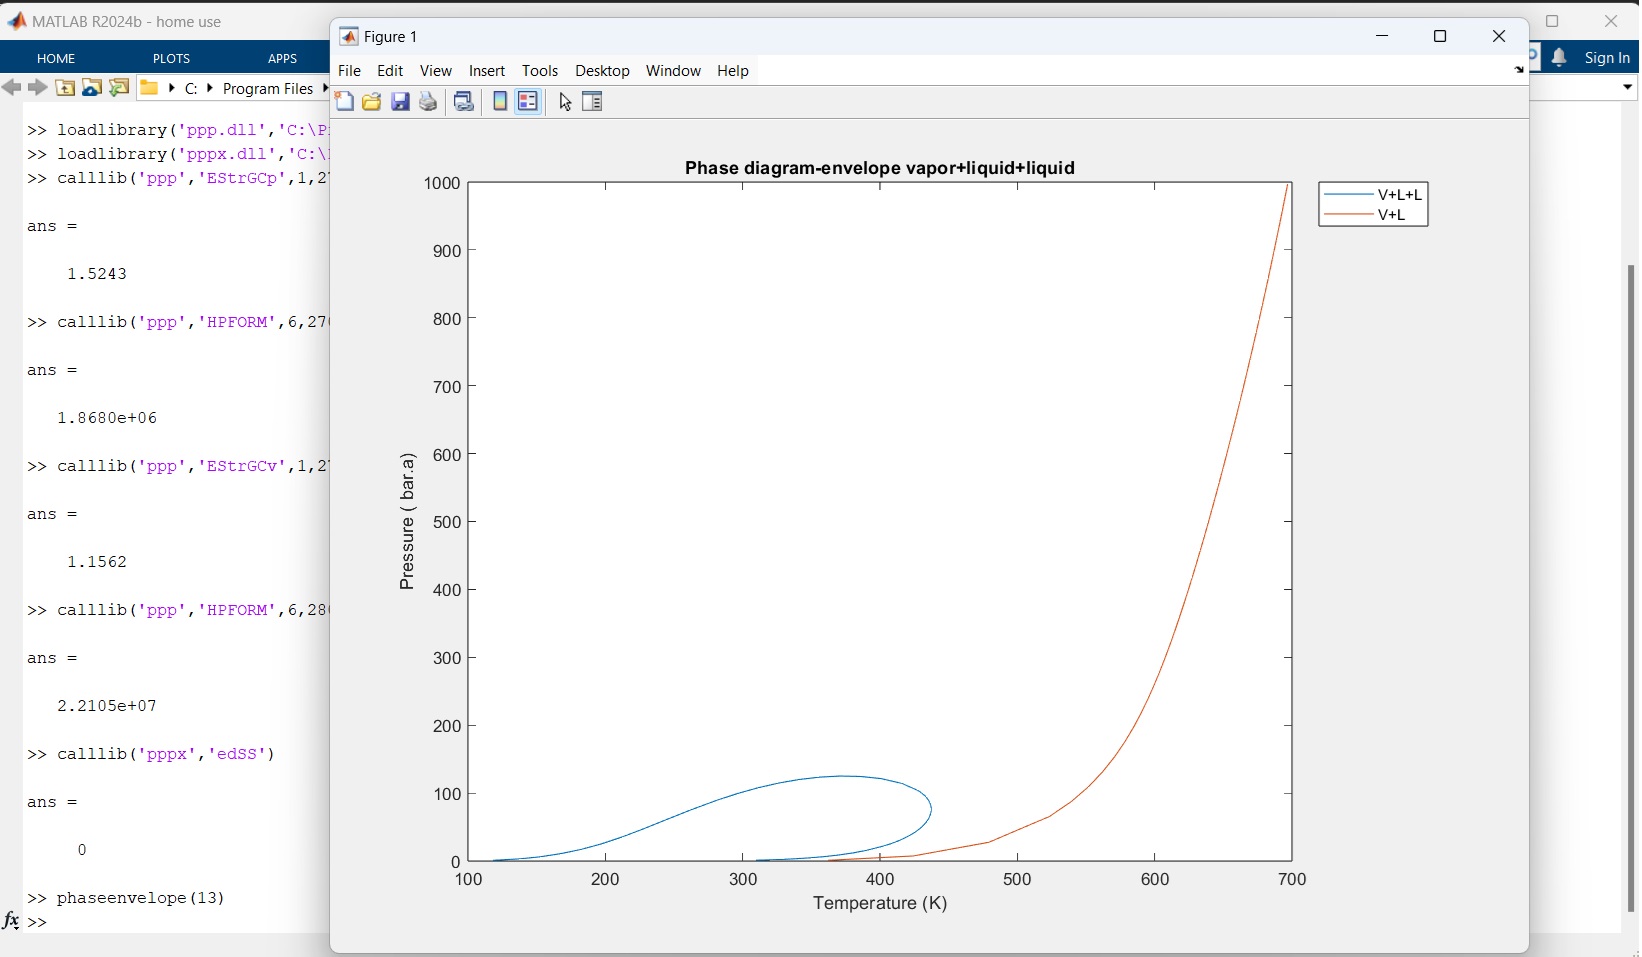This screenshot has height=957, width=1642.
Task: Click the Up One Level folder icon
Action: pyautogui.click(x=65, y=88)
